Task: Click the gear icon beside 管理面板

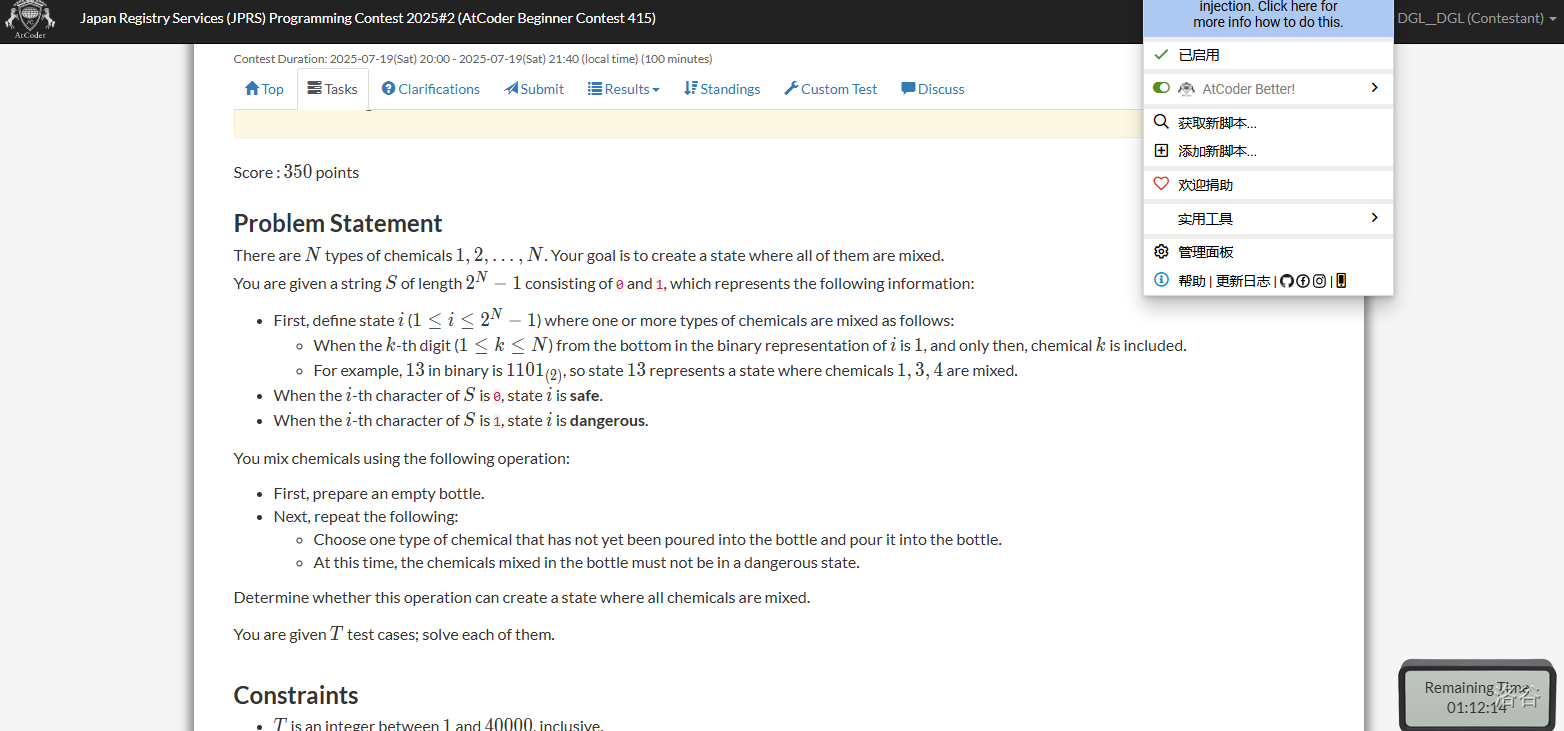Action: click(x=1161, y=252)
